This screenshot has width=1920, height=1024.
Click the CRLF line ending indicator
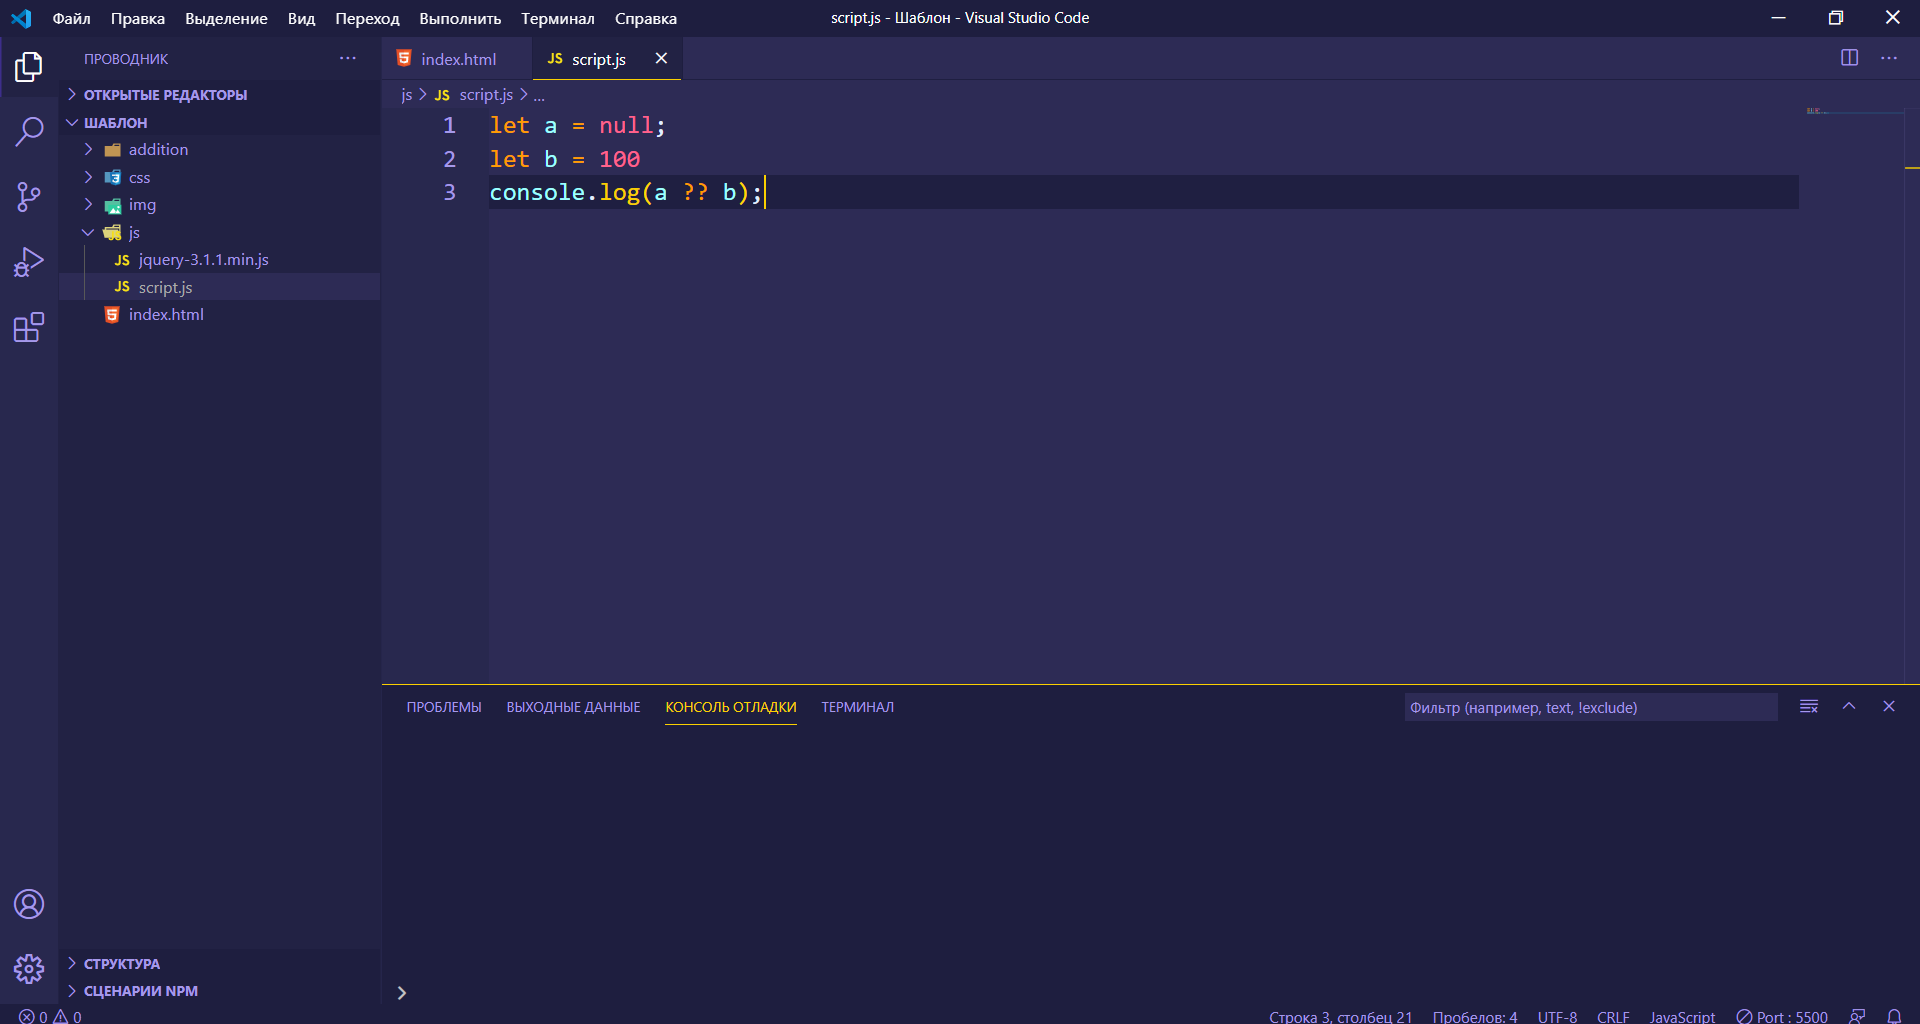pos(1613,1016)
